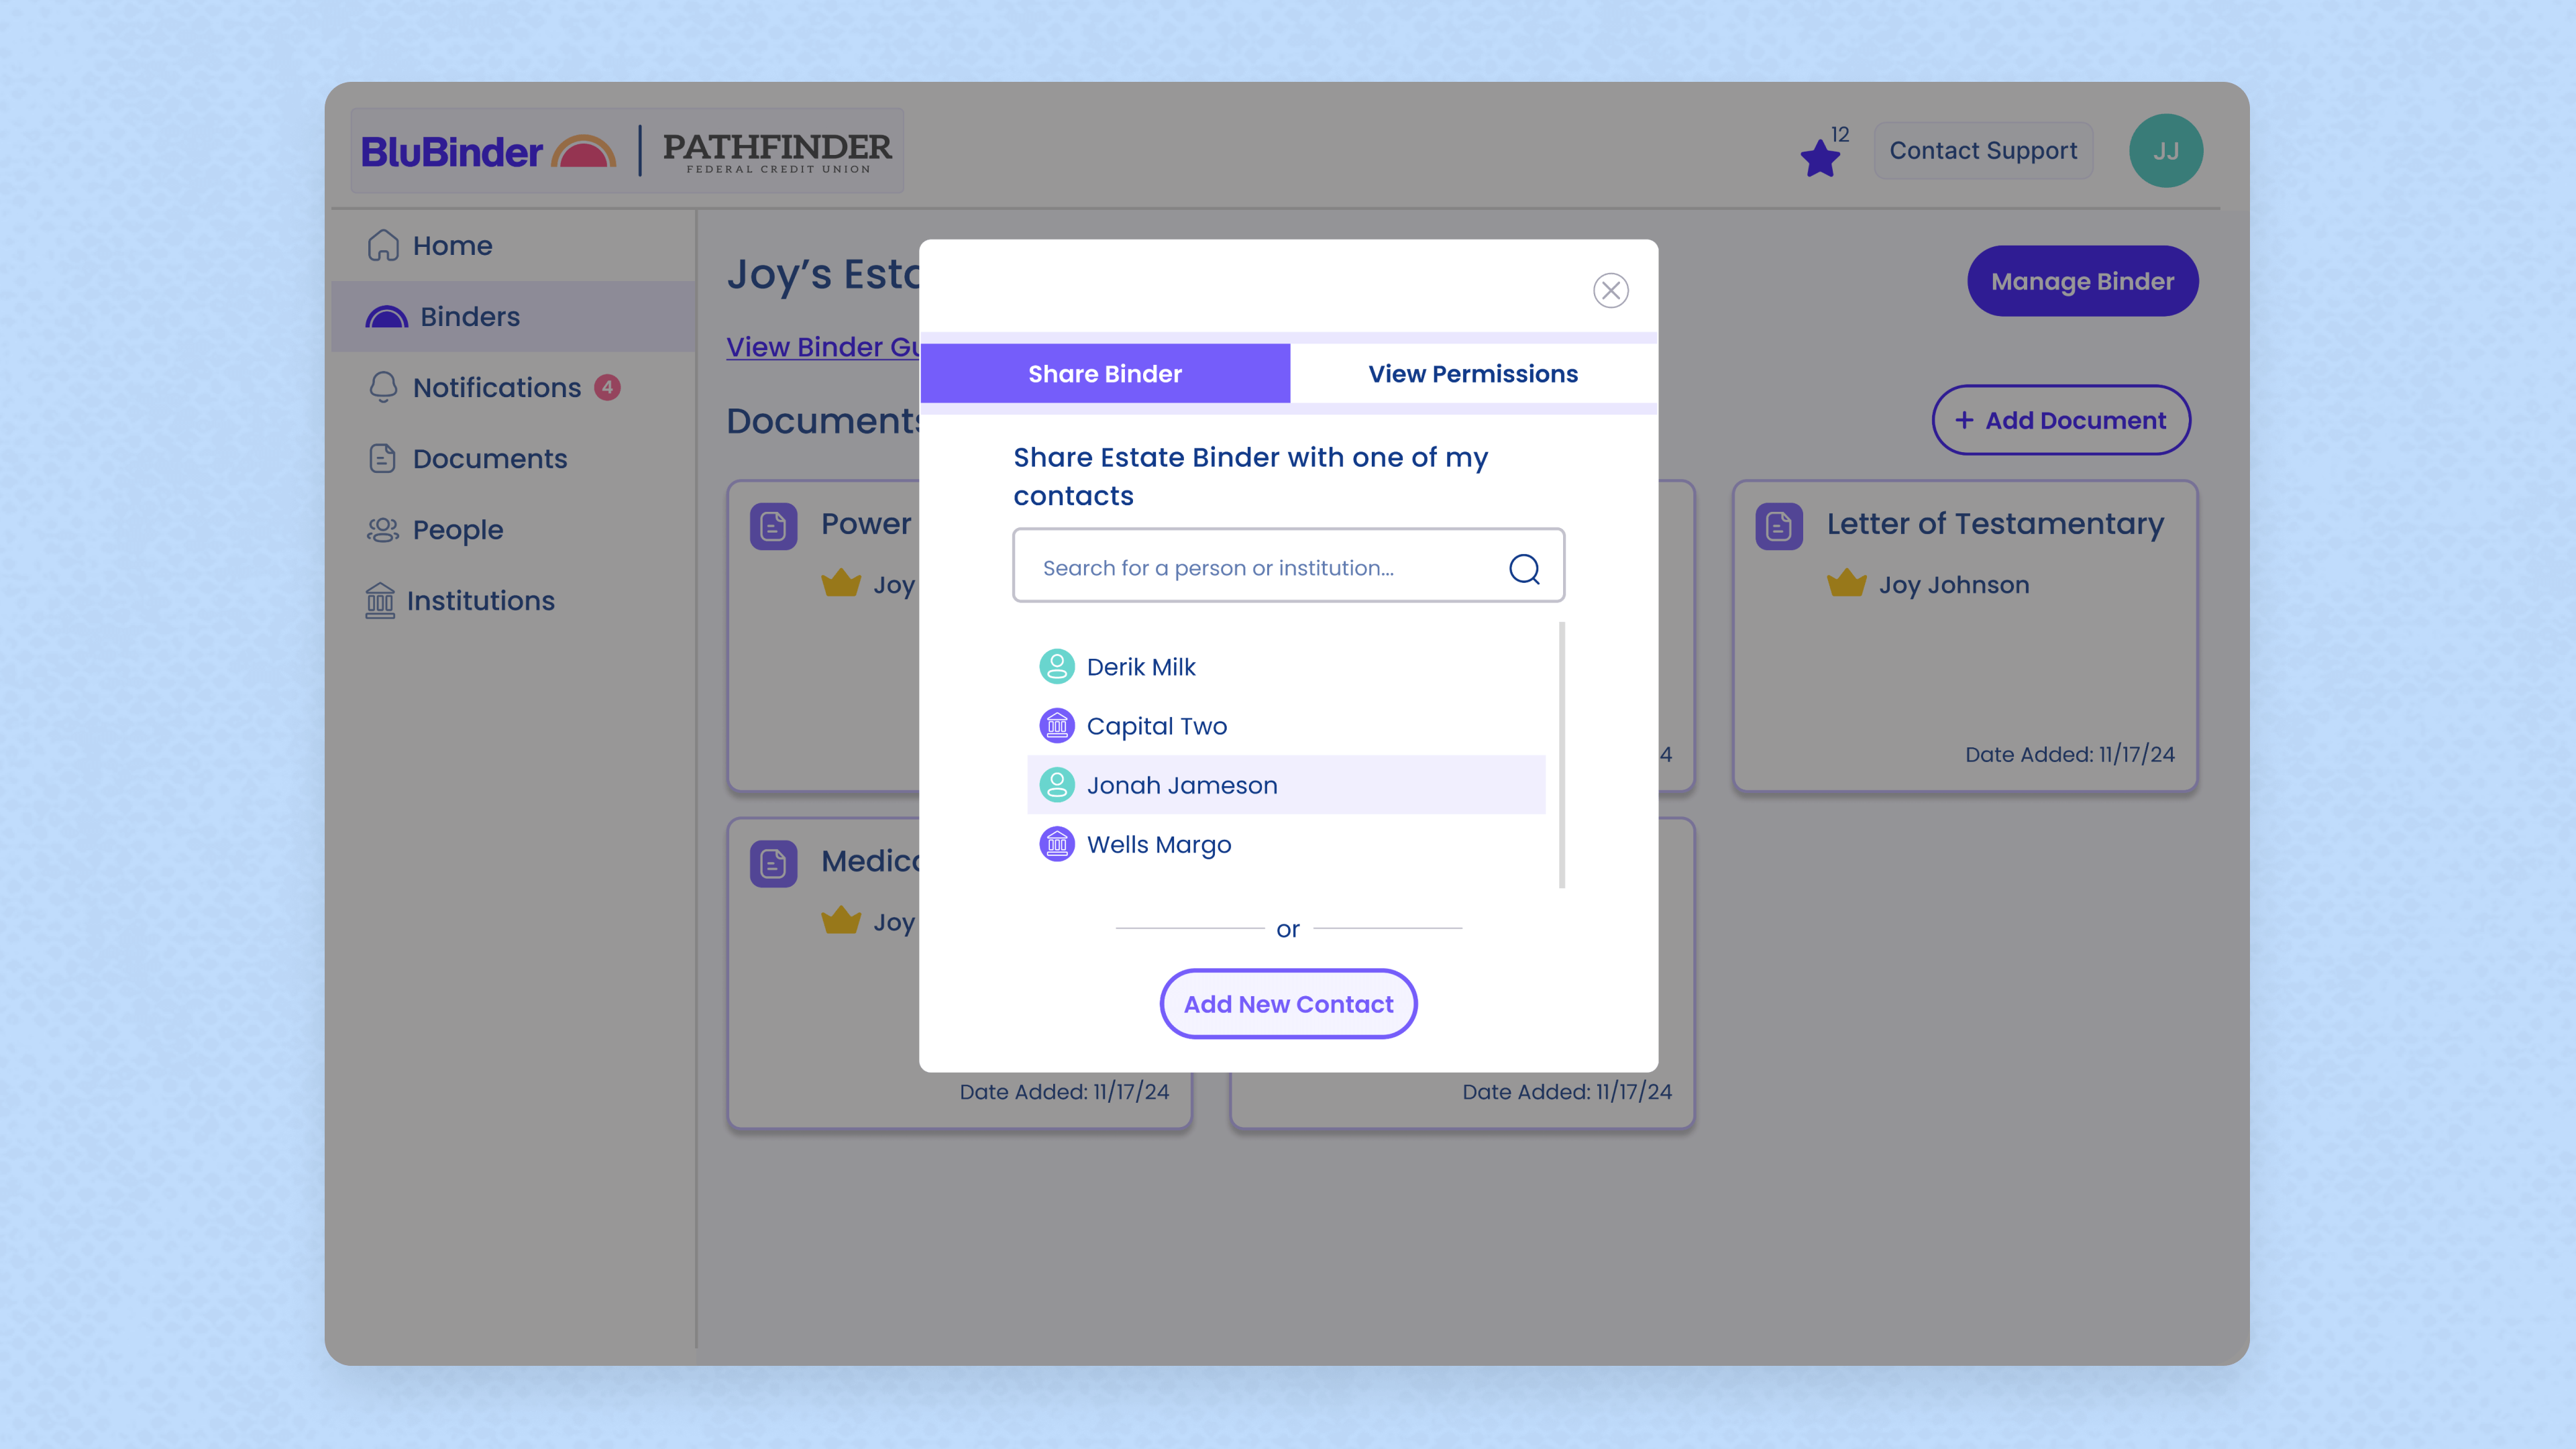Screen dimensions: 2576x1449
Task: Click the search magnifier icon in modal
Action: 1524,568
